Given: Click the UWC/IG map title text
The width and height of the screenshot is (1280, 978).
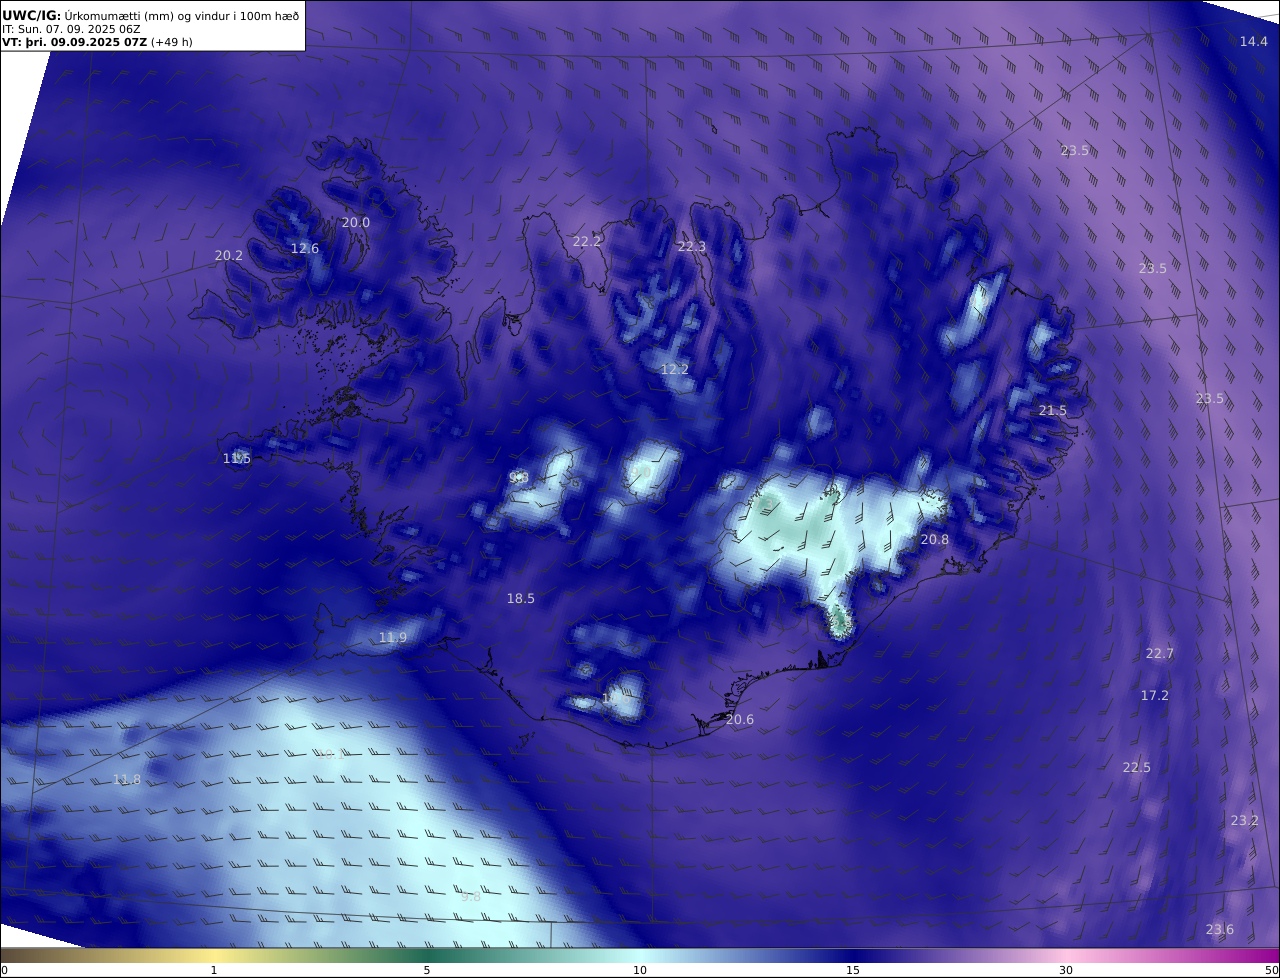Looking at the screenshot, I should pos(150,15).
